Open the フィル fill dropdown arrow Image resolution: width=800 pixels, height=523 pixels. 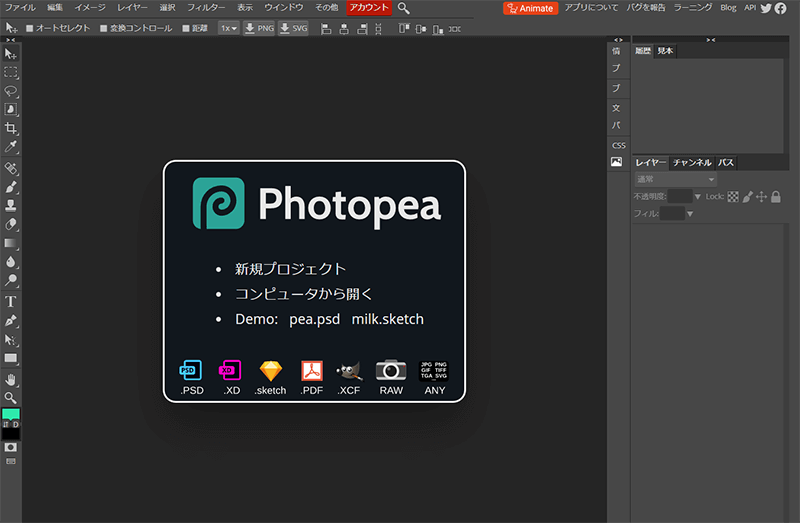690,214
